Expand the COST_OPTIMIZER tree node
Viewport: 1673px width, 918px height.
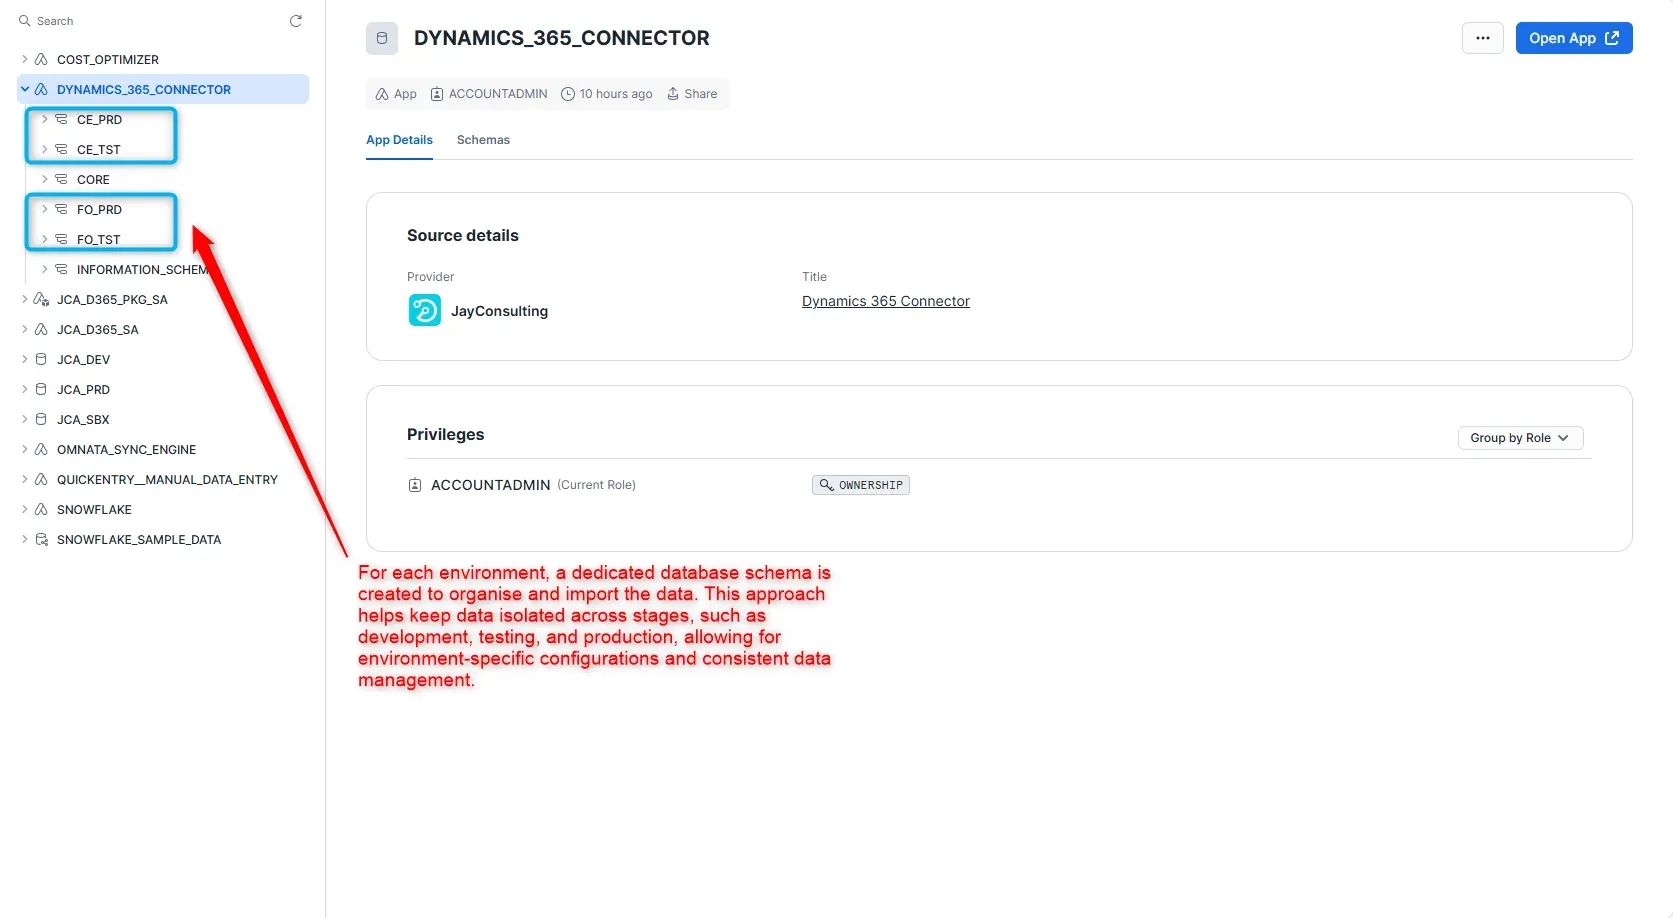click(x=25, y=60)
